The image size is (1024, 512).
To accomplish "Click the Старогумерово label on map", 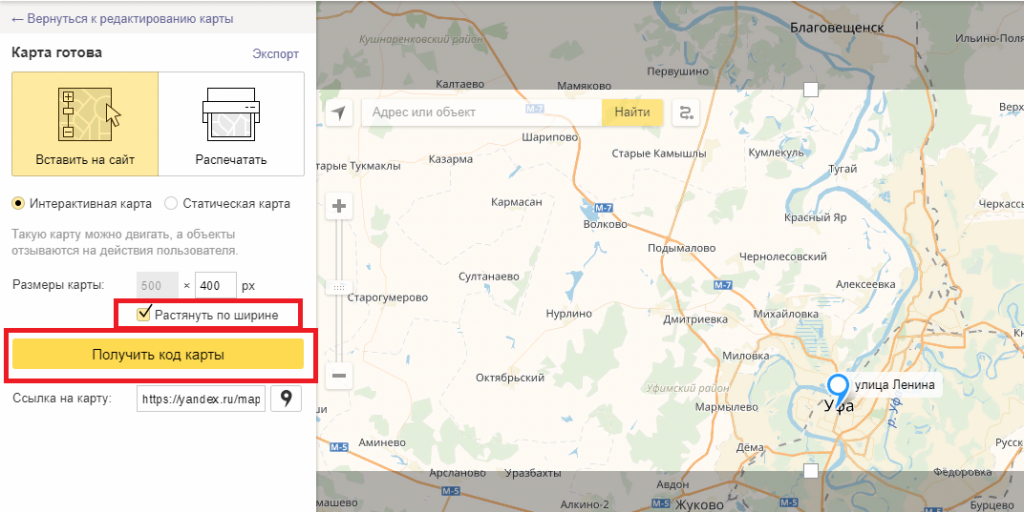I will [x=388, y=298].
